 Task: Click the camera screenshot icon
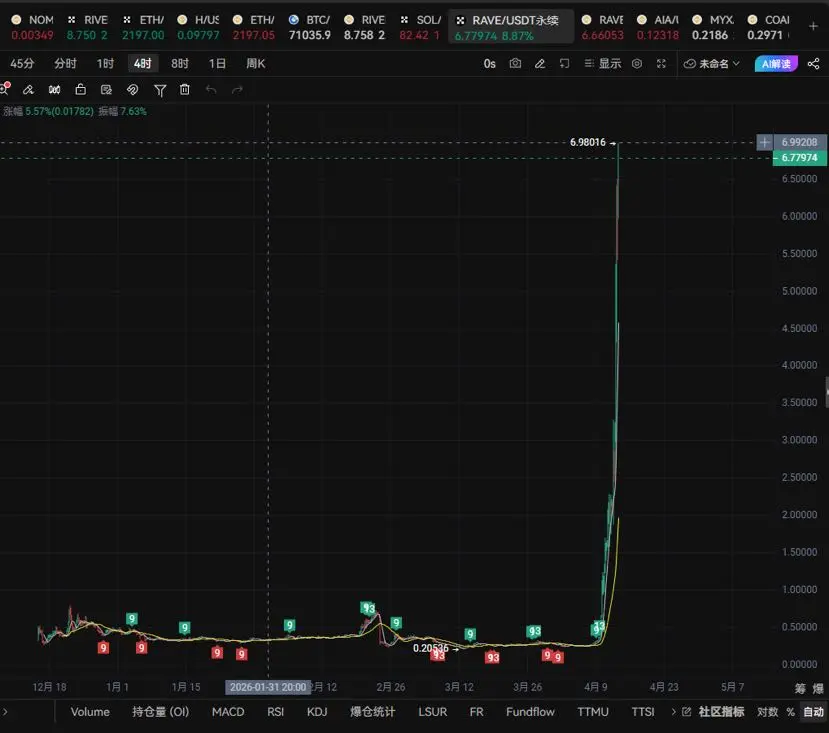[x=515, y=63]
